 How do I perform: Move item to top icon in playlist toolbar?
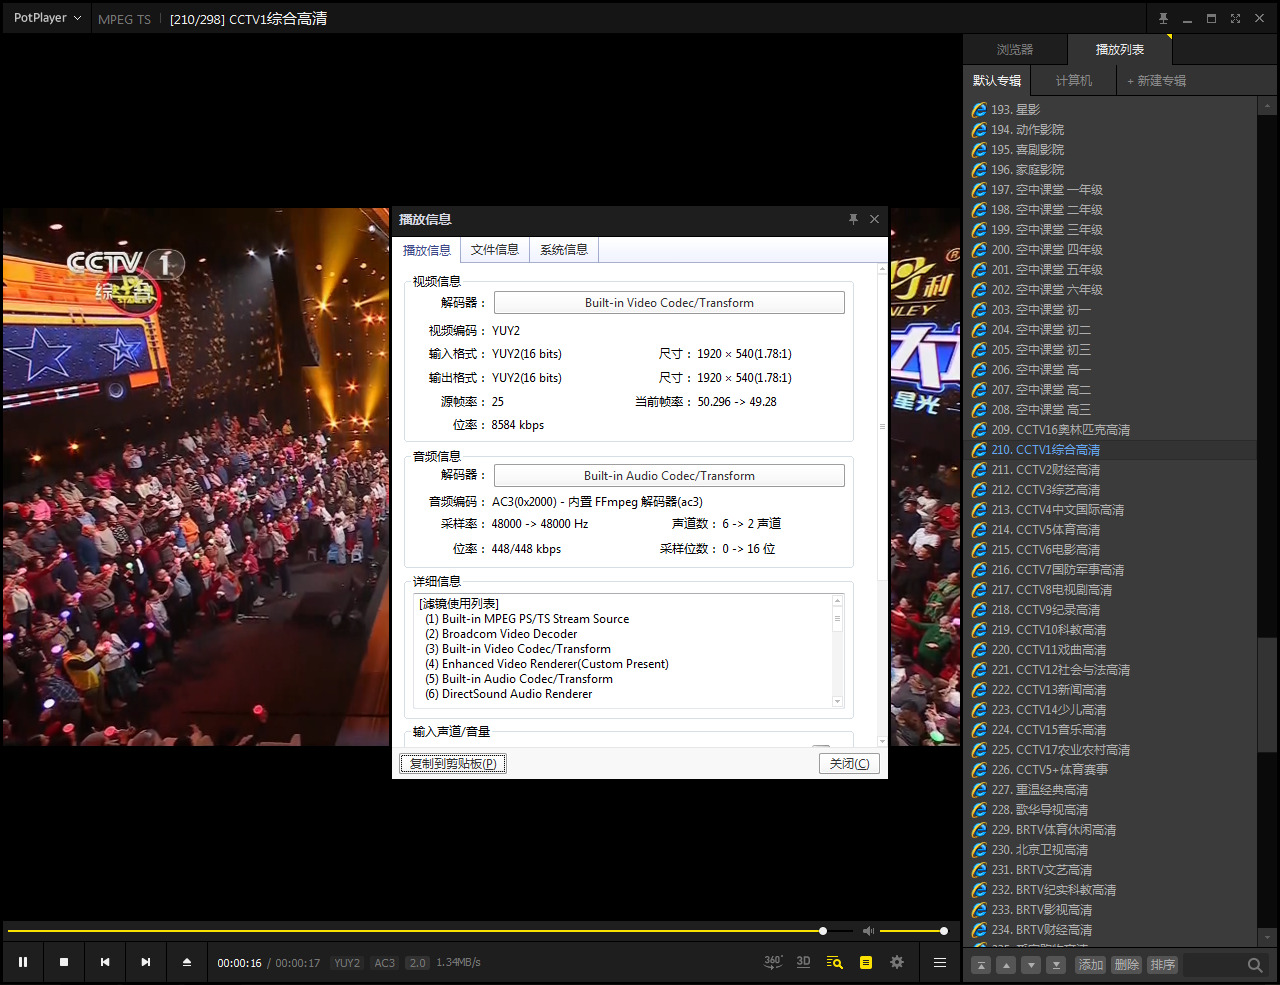(x=982, y=965)
